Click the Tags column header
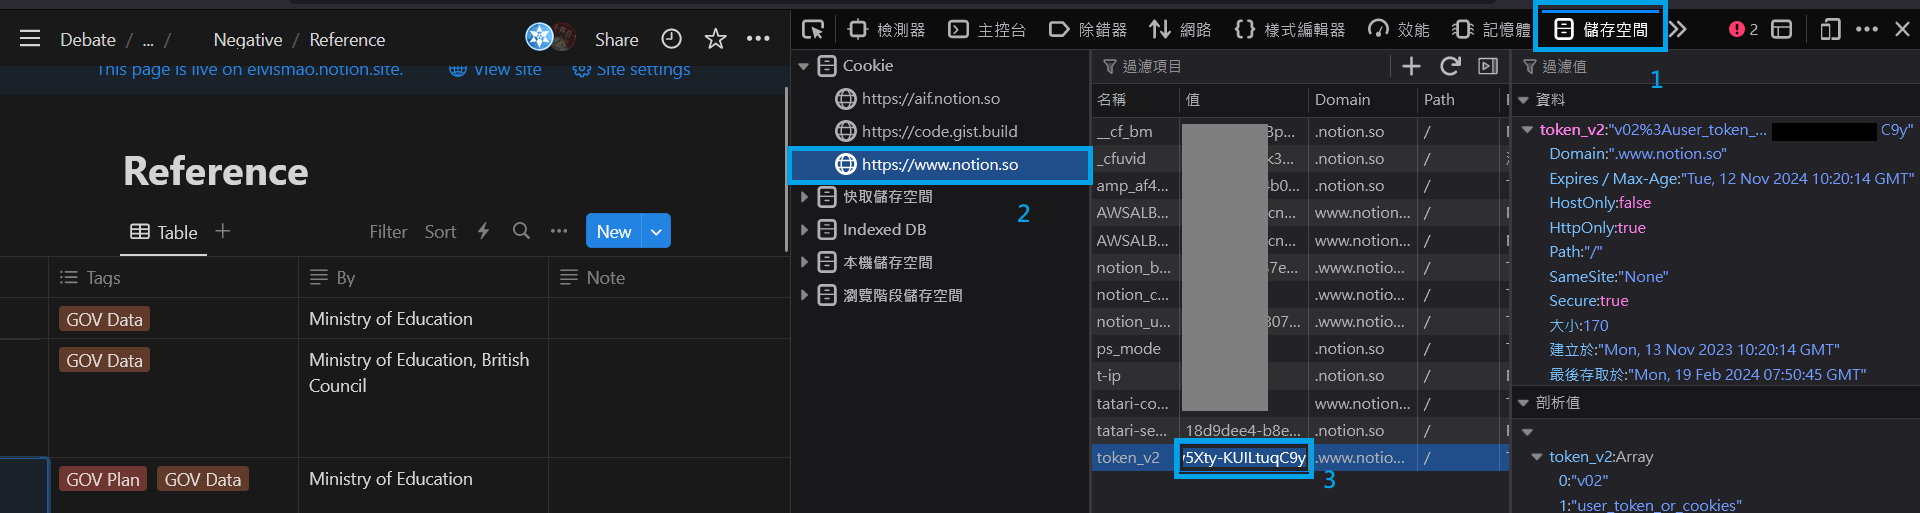This screenshot has width=1920, height=513. [174, 277]
